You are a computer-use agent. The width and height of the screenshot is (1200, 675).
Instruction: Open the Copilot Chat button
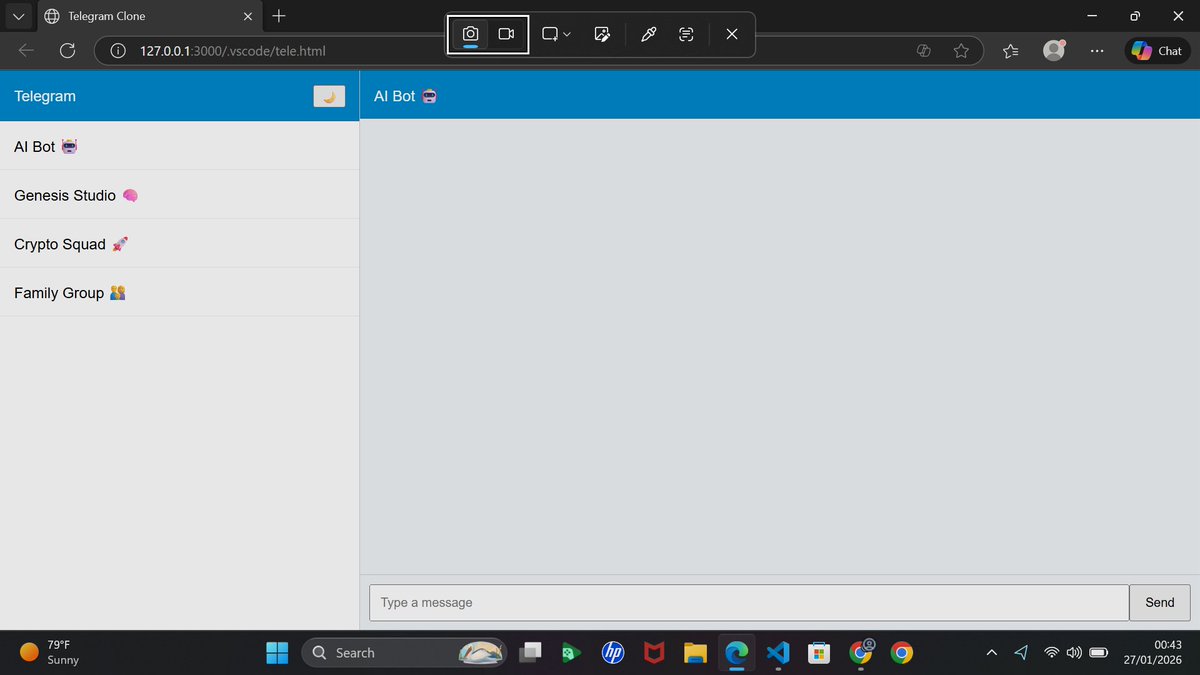click(1158, 51)
